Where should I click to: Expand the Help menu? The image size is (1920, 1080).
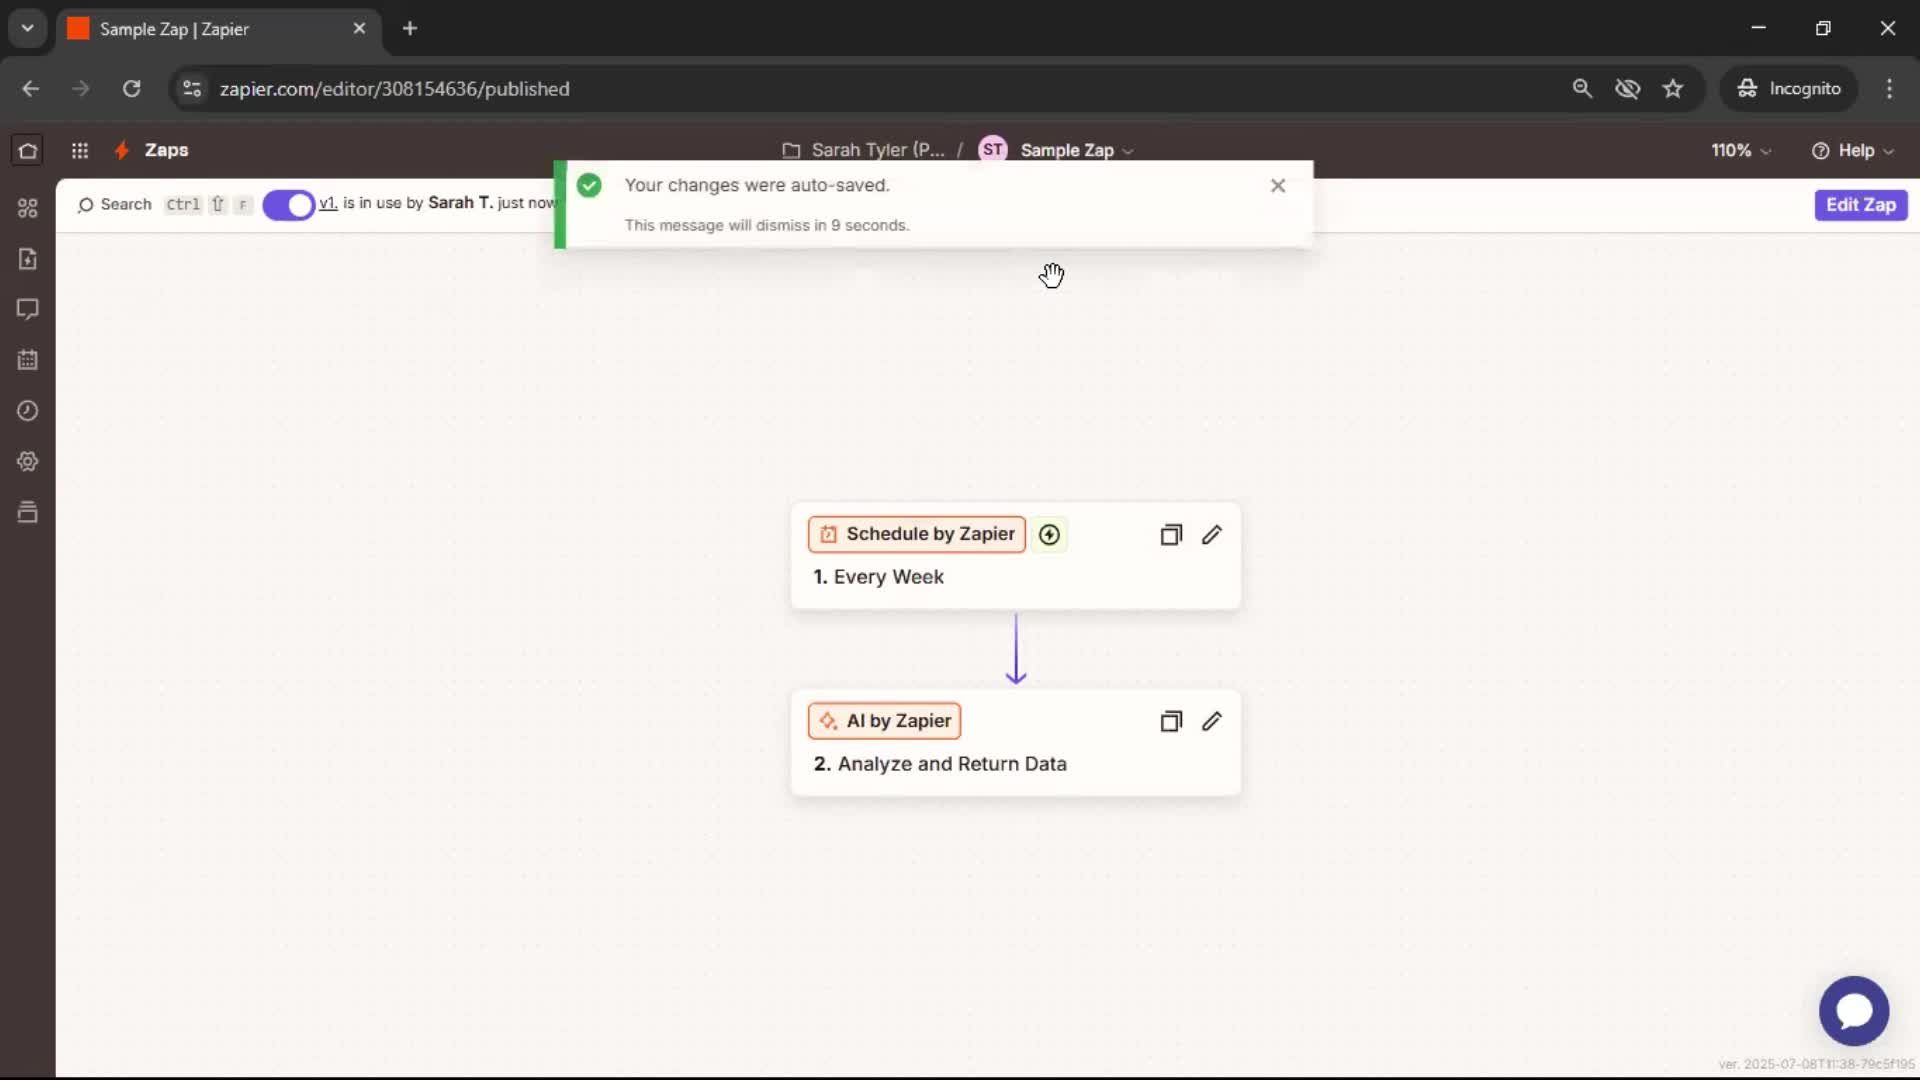pyautogui.click(x=1853, y=150)
